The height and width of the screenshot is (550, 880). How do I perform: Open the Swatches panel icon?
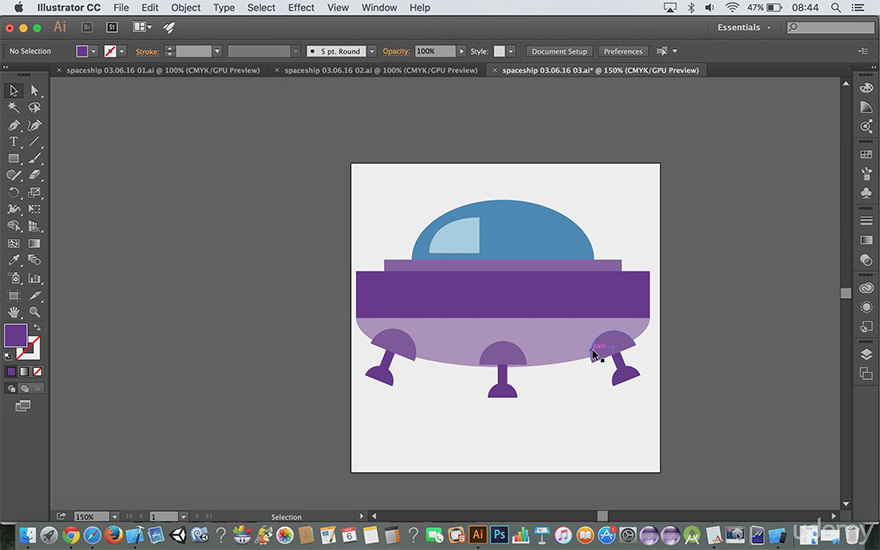(x=866, y=154)
